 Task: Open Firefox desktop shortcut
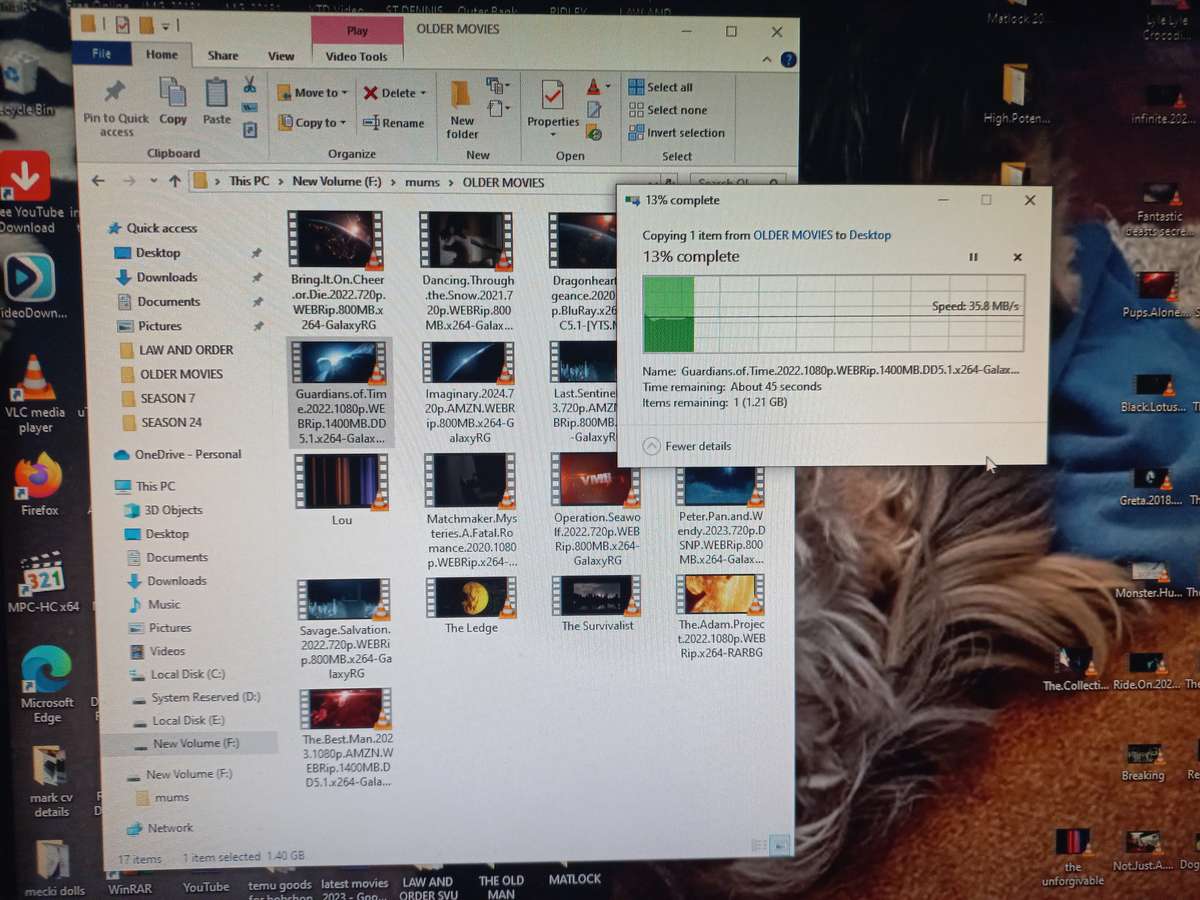pyautogui.click(x=39, y=477)
